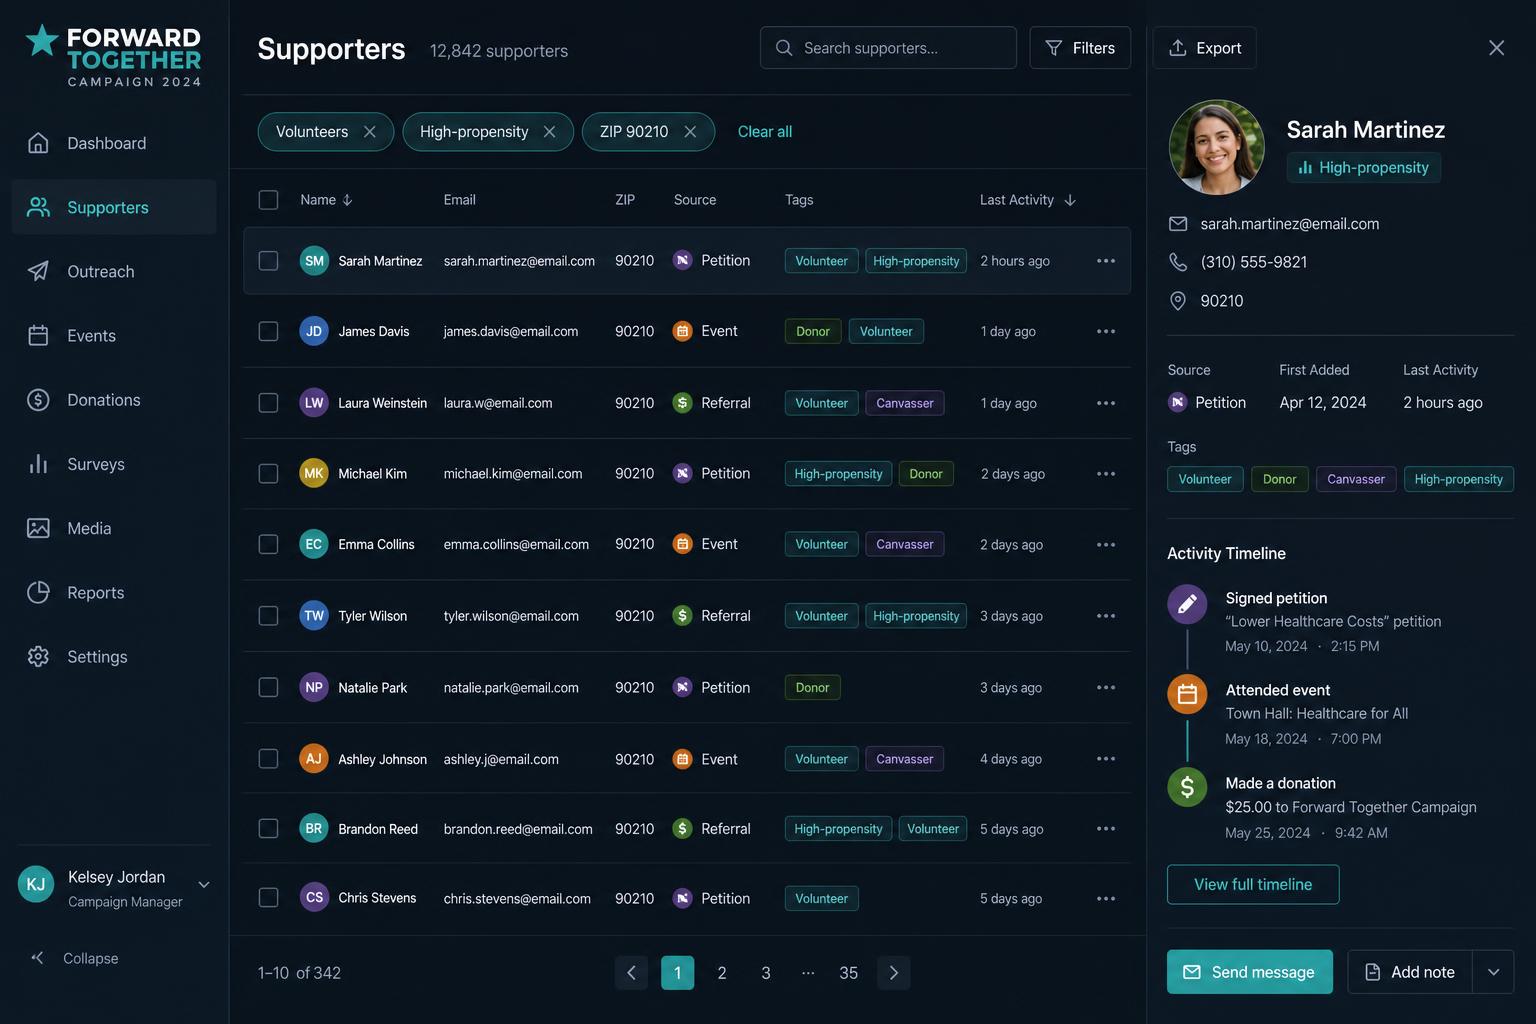Open the Surveys section
The width and height of the screenshot is (1536, 1024).
pyautogui.click(x=114, y=464)
